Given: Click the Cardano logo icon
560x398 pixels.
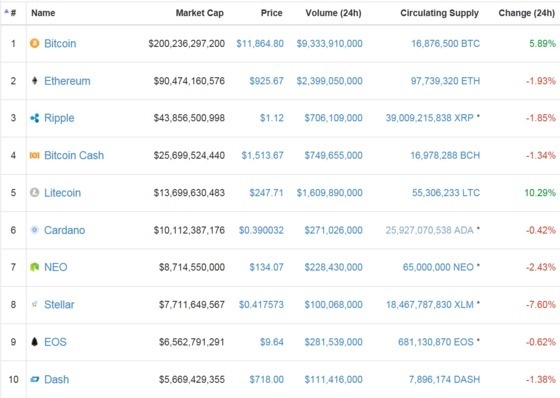Looking at the screenshot, I should [35, 230].
